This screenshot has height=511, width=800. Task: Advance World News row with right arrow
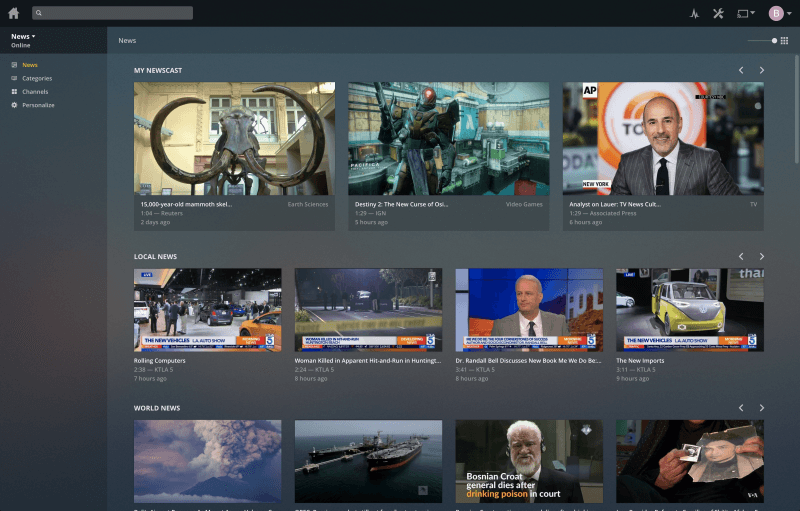click(x=761, y=408)
